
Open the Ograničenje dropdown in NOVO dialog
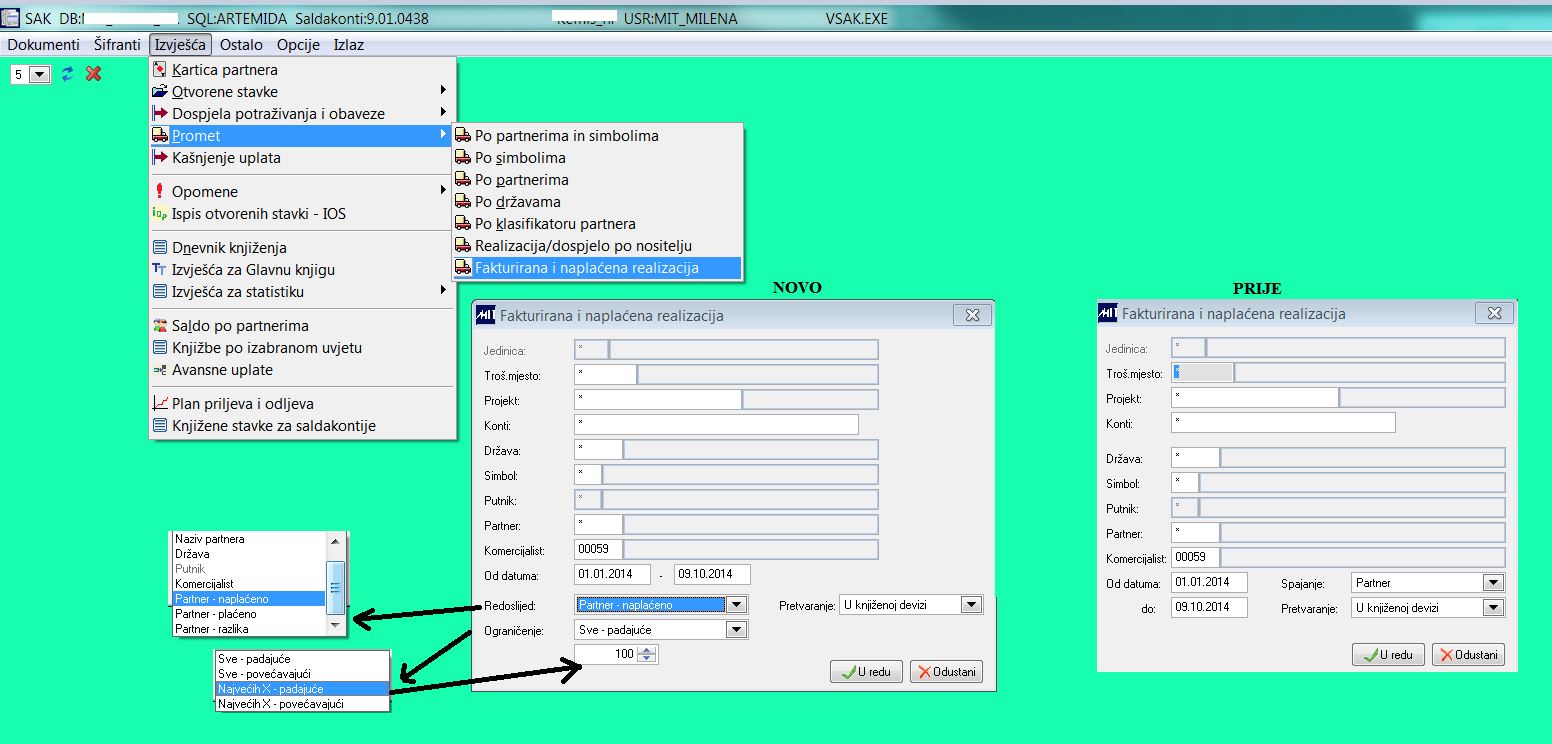pyautogui.click(x=737, y=630)
